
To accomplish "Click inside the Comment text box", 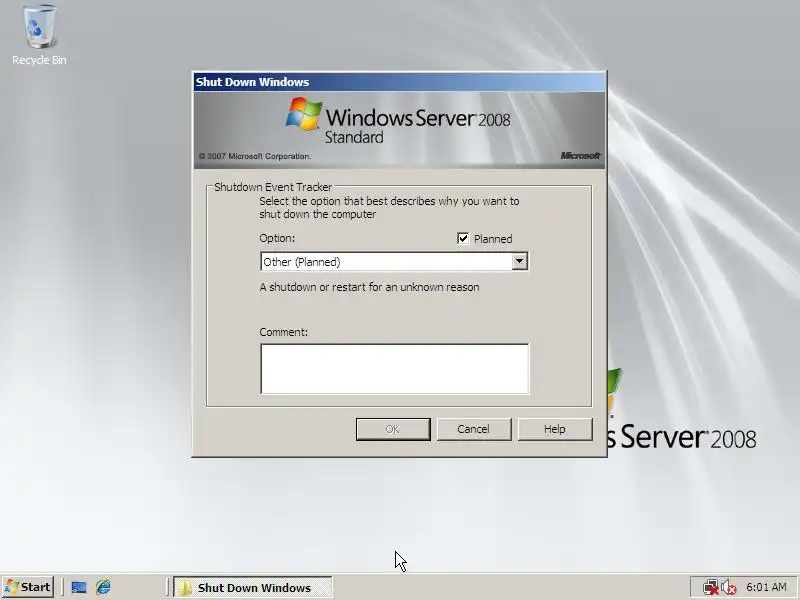I will point(394,368).
